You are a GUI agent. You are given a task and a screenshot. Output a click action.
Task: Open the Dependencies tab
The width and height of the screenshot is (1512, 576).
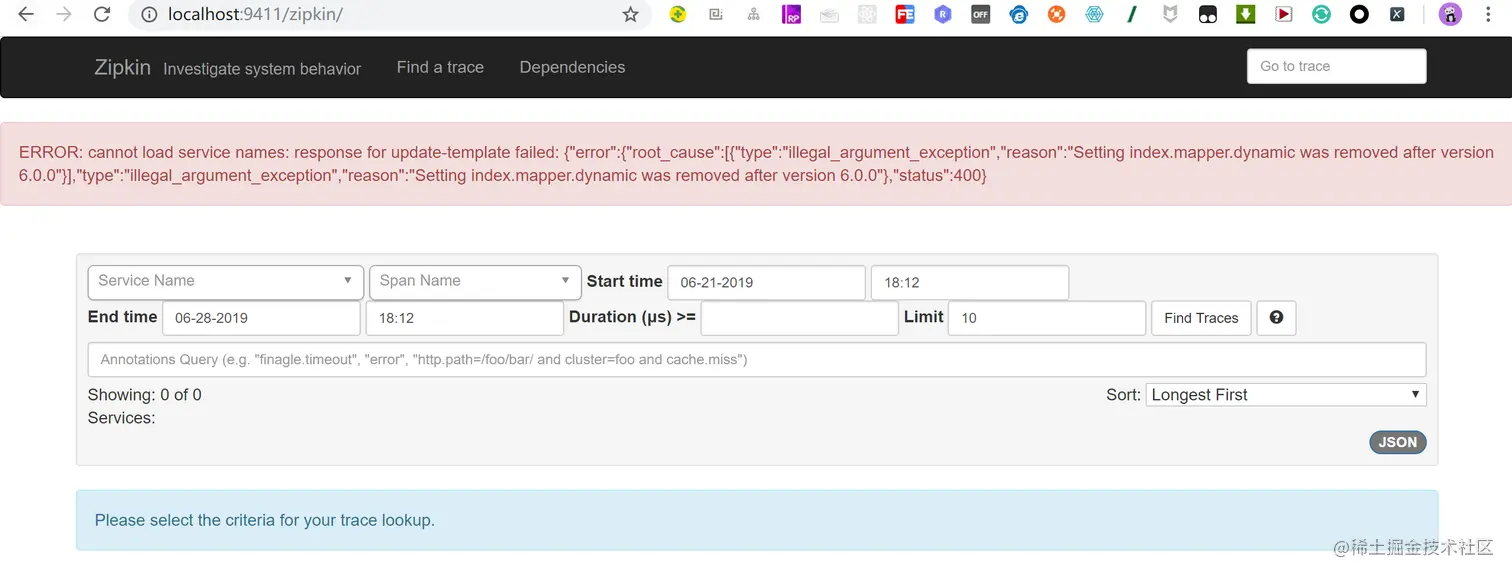[x=572, y=67]
